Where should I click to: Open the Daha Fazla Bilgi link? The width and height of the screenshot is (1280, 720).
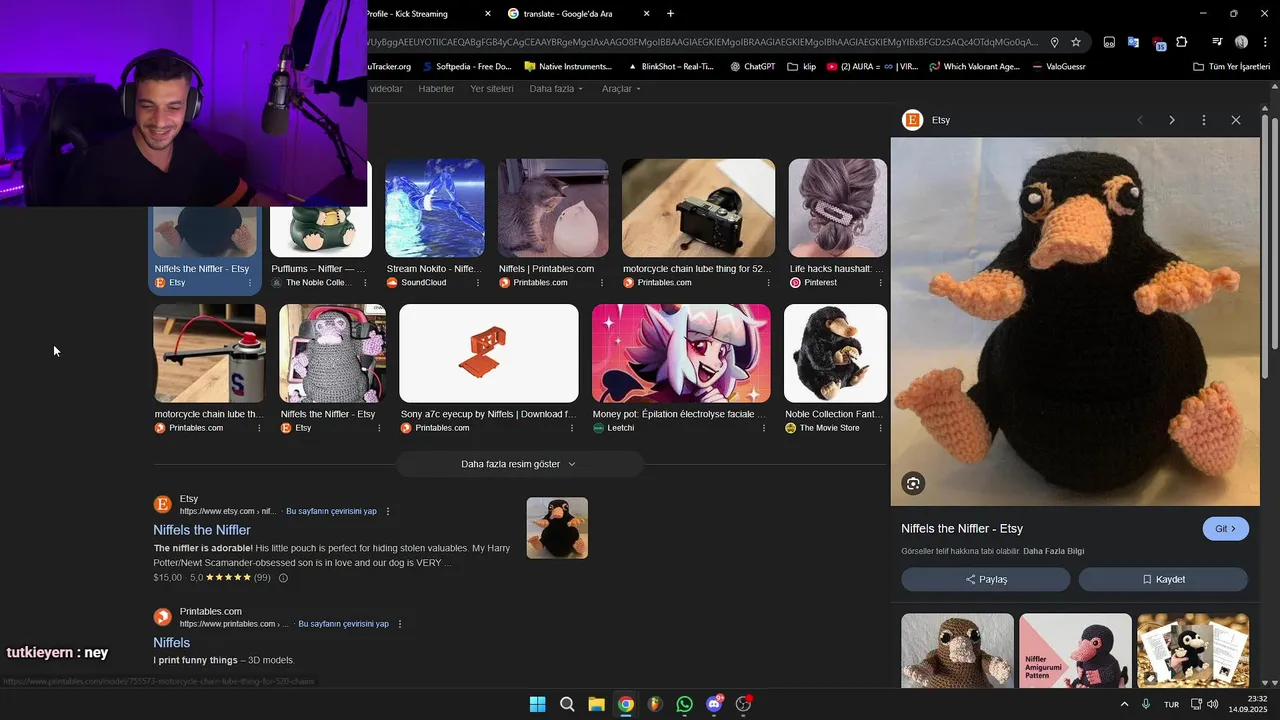pyautogui.click(x=1053, y=551)
